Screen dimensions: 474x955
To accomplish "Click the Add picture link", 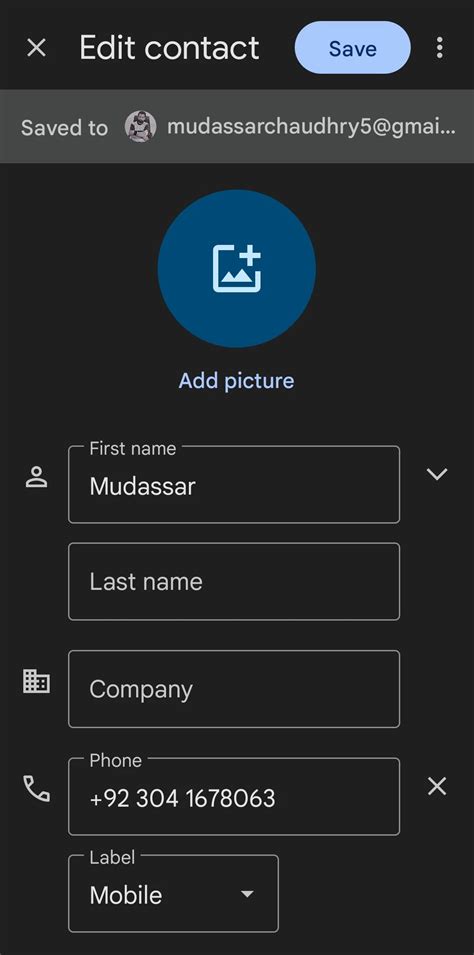I will [237, 381].
